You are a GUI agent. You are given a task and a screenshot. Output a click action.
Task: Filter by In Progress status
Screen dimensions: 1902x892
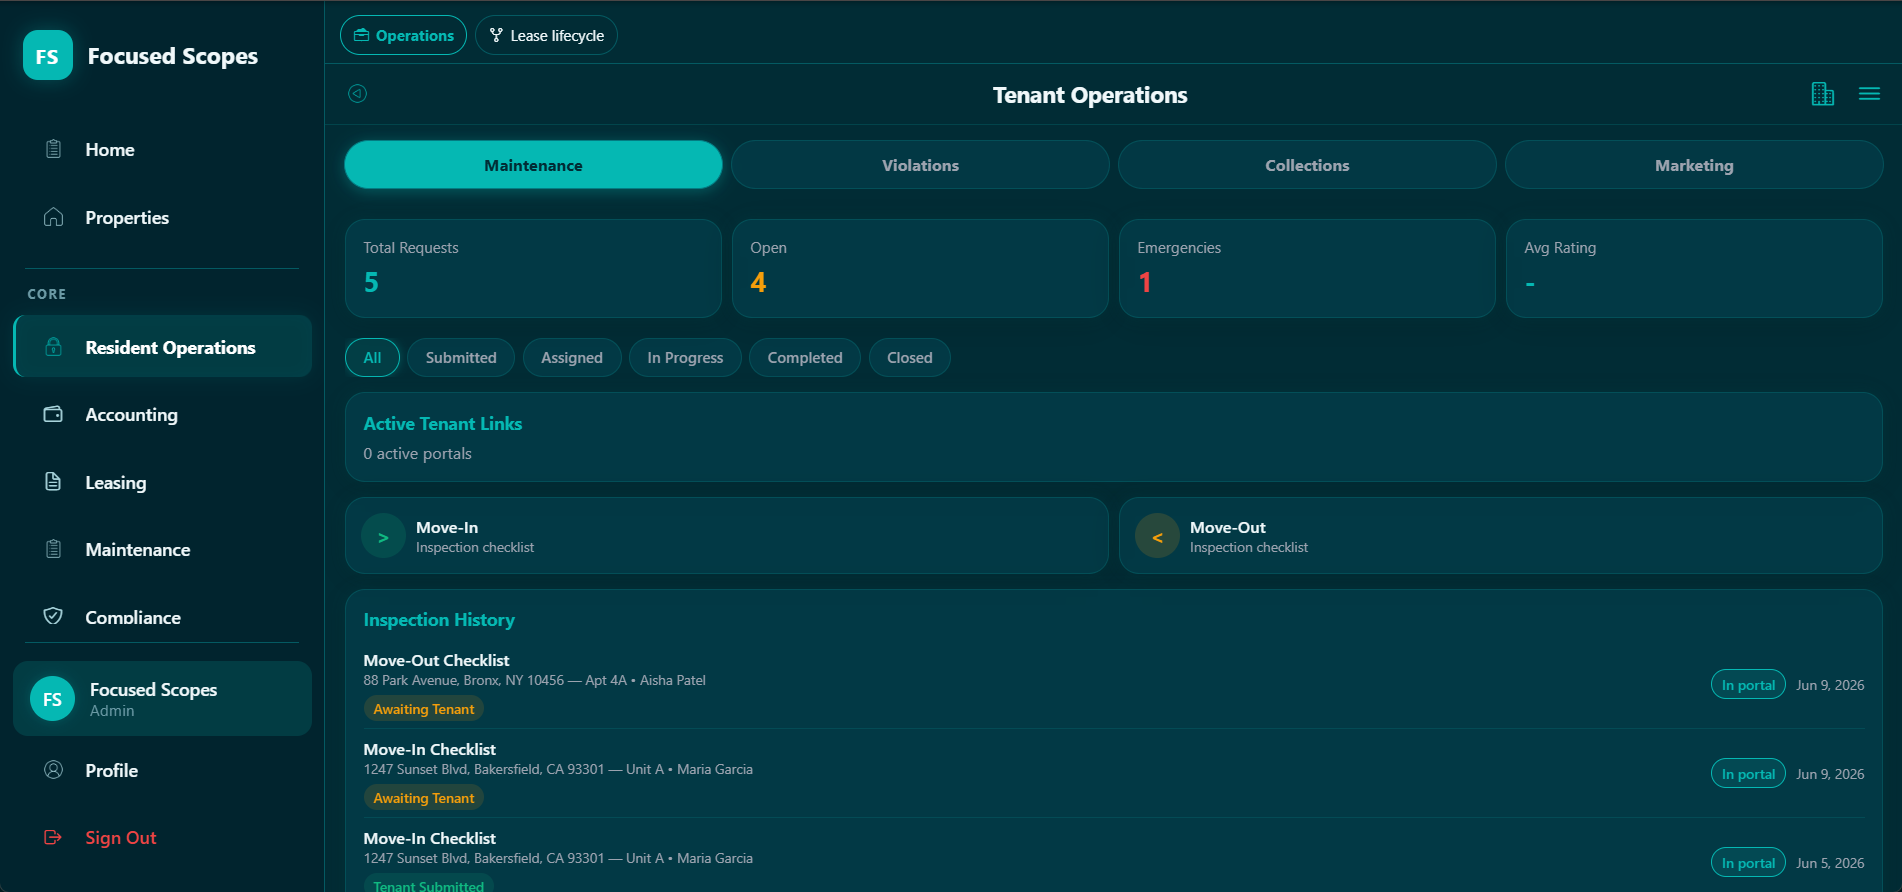(x=685, y=358)
